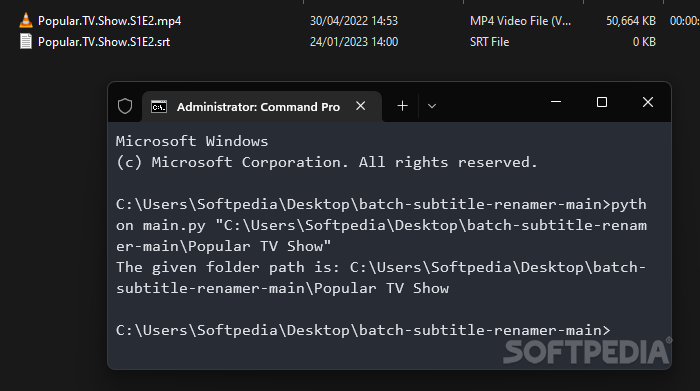Click the 0 KB size value
This screenshot has width=700, height=391.
click(644, 42)
